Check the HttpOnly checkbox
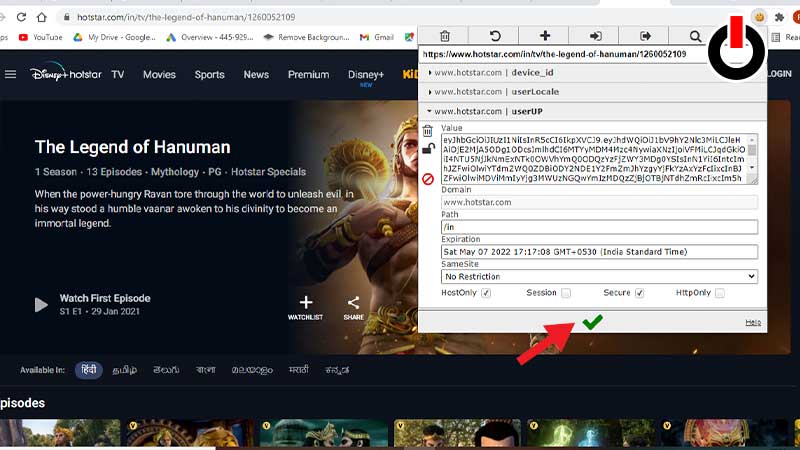This screenshot has height=450, width=800. pos(719,293)
